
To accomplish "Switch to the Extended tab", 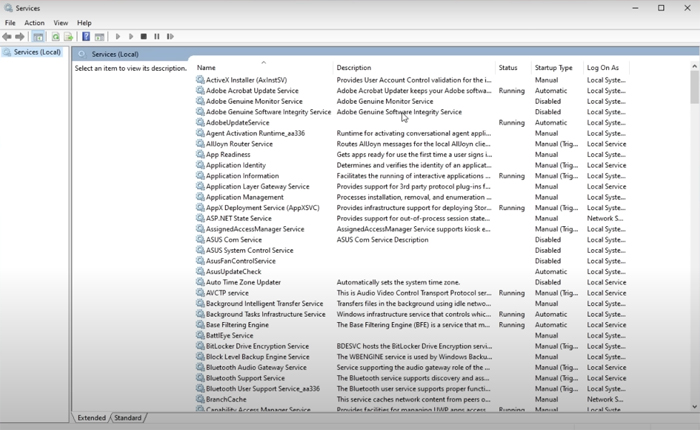I will tap(91, 418).
